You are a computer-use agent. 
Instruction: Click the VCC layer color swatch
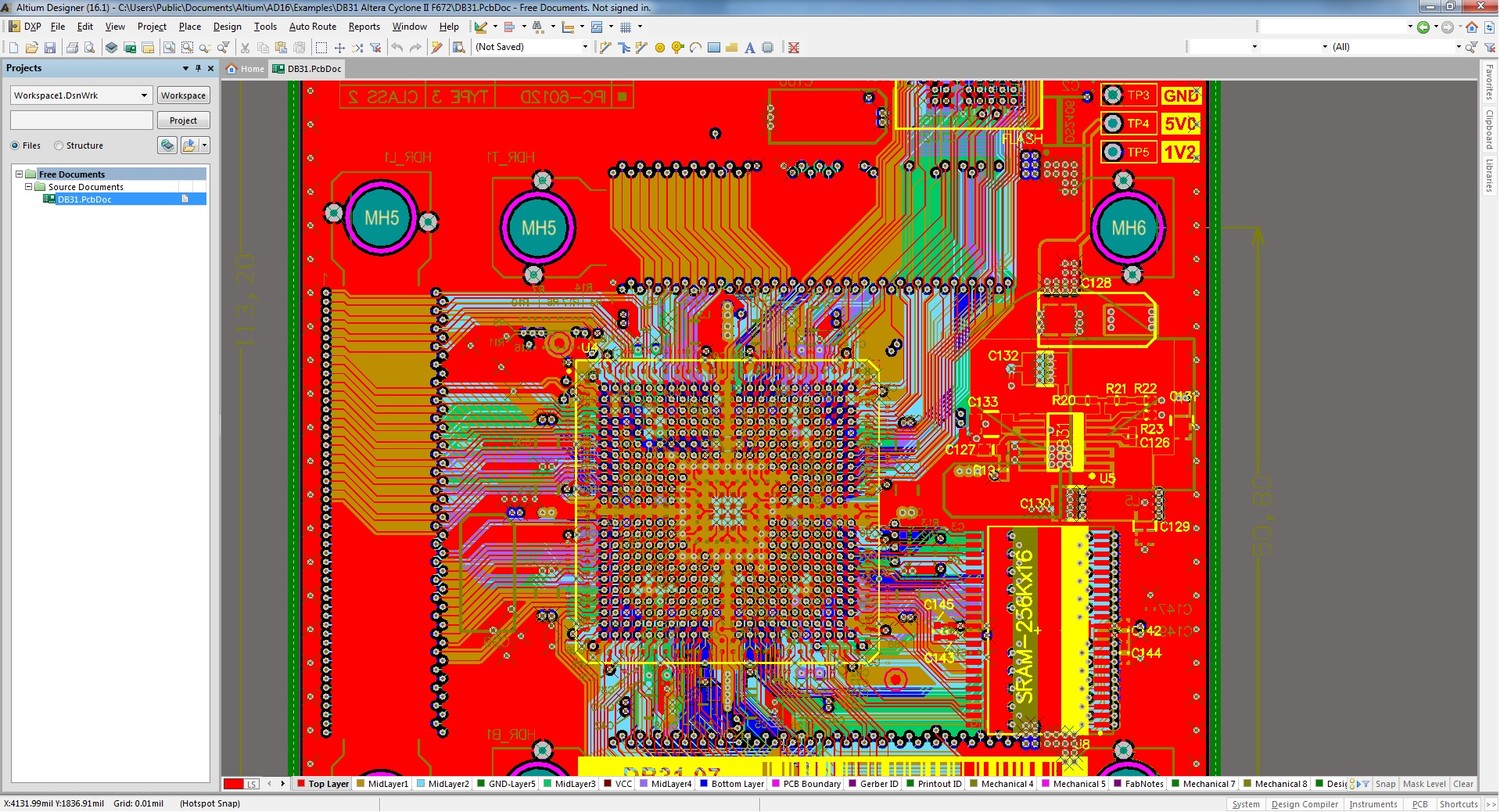[608, 784]
